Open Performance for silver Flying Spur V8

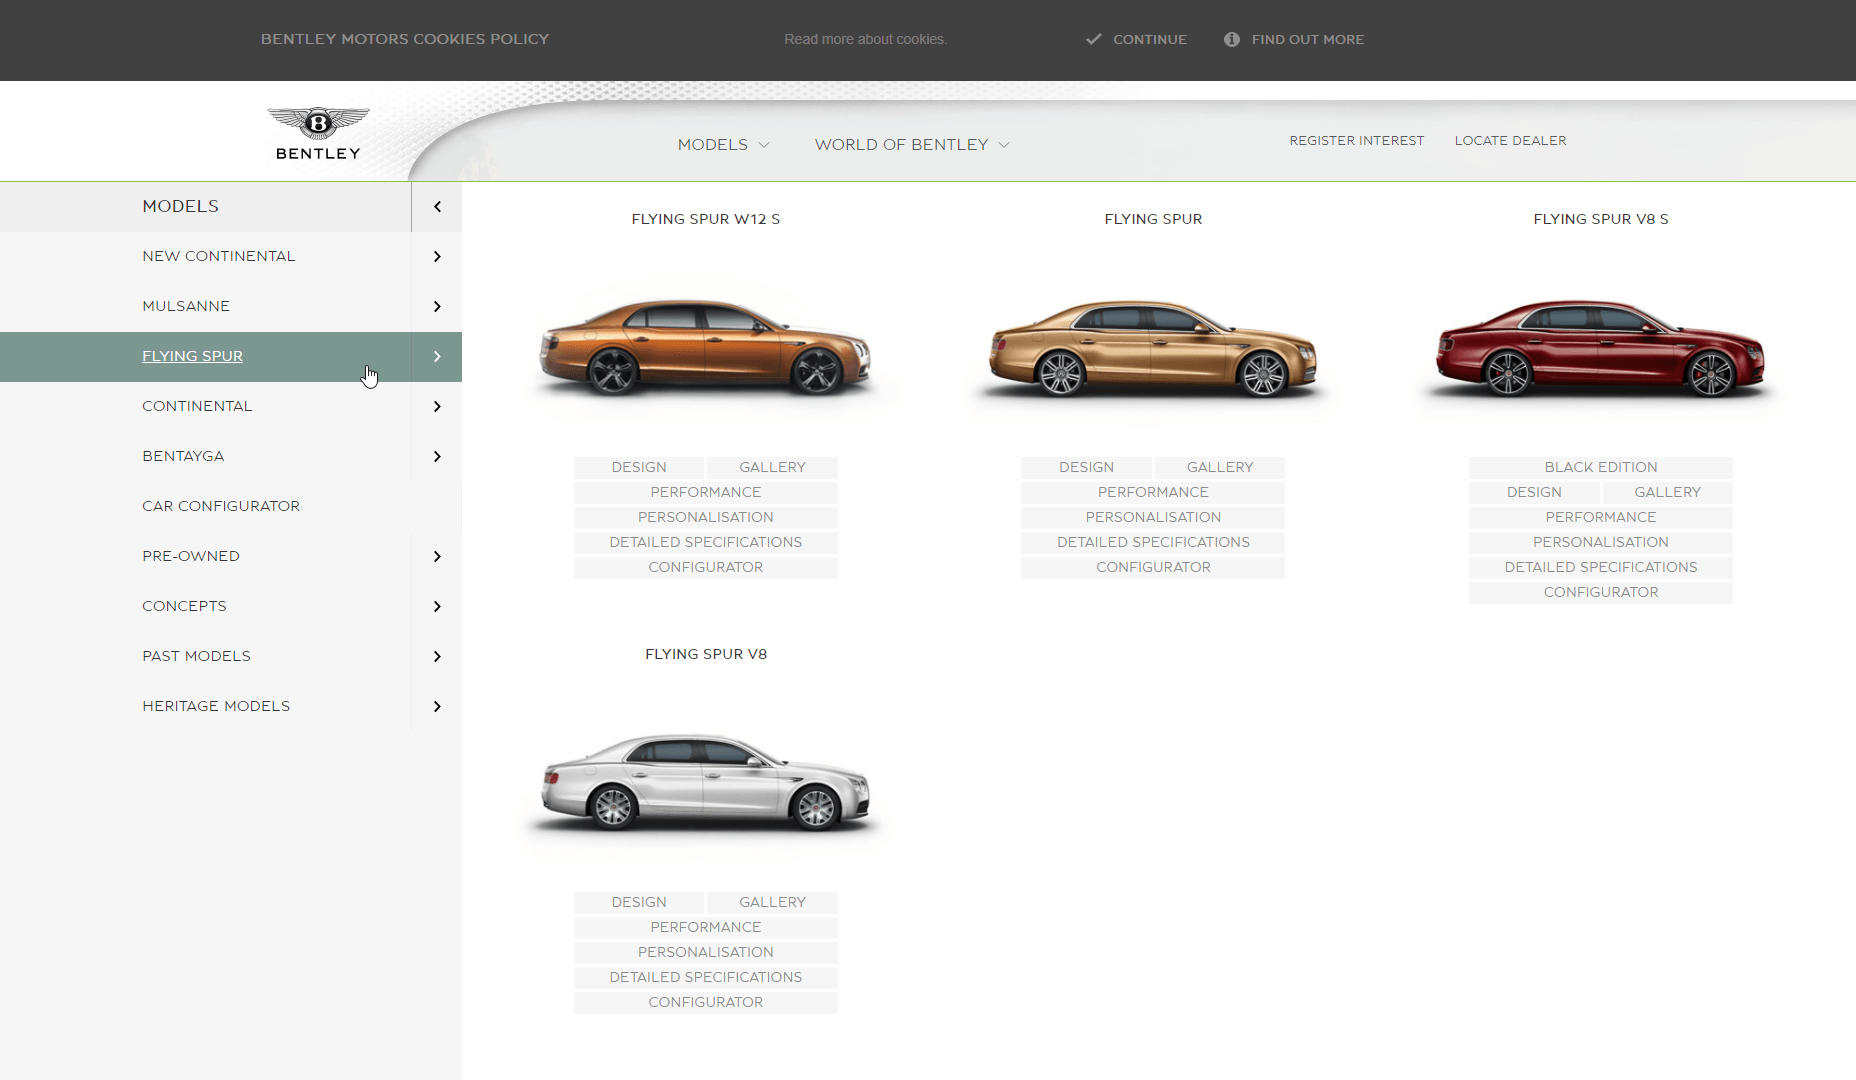[x=706, y=927]
